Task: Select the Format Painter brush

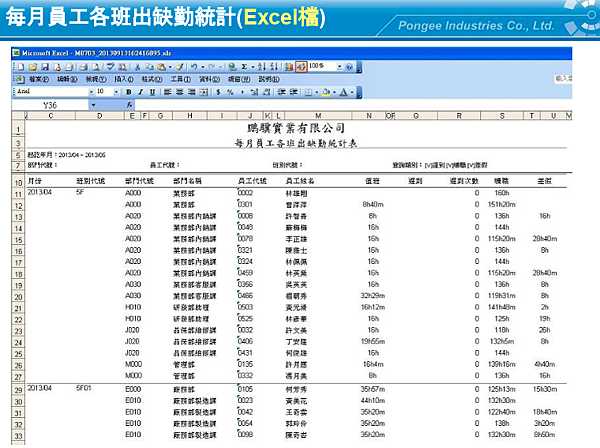Action: 179,67
